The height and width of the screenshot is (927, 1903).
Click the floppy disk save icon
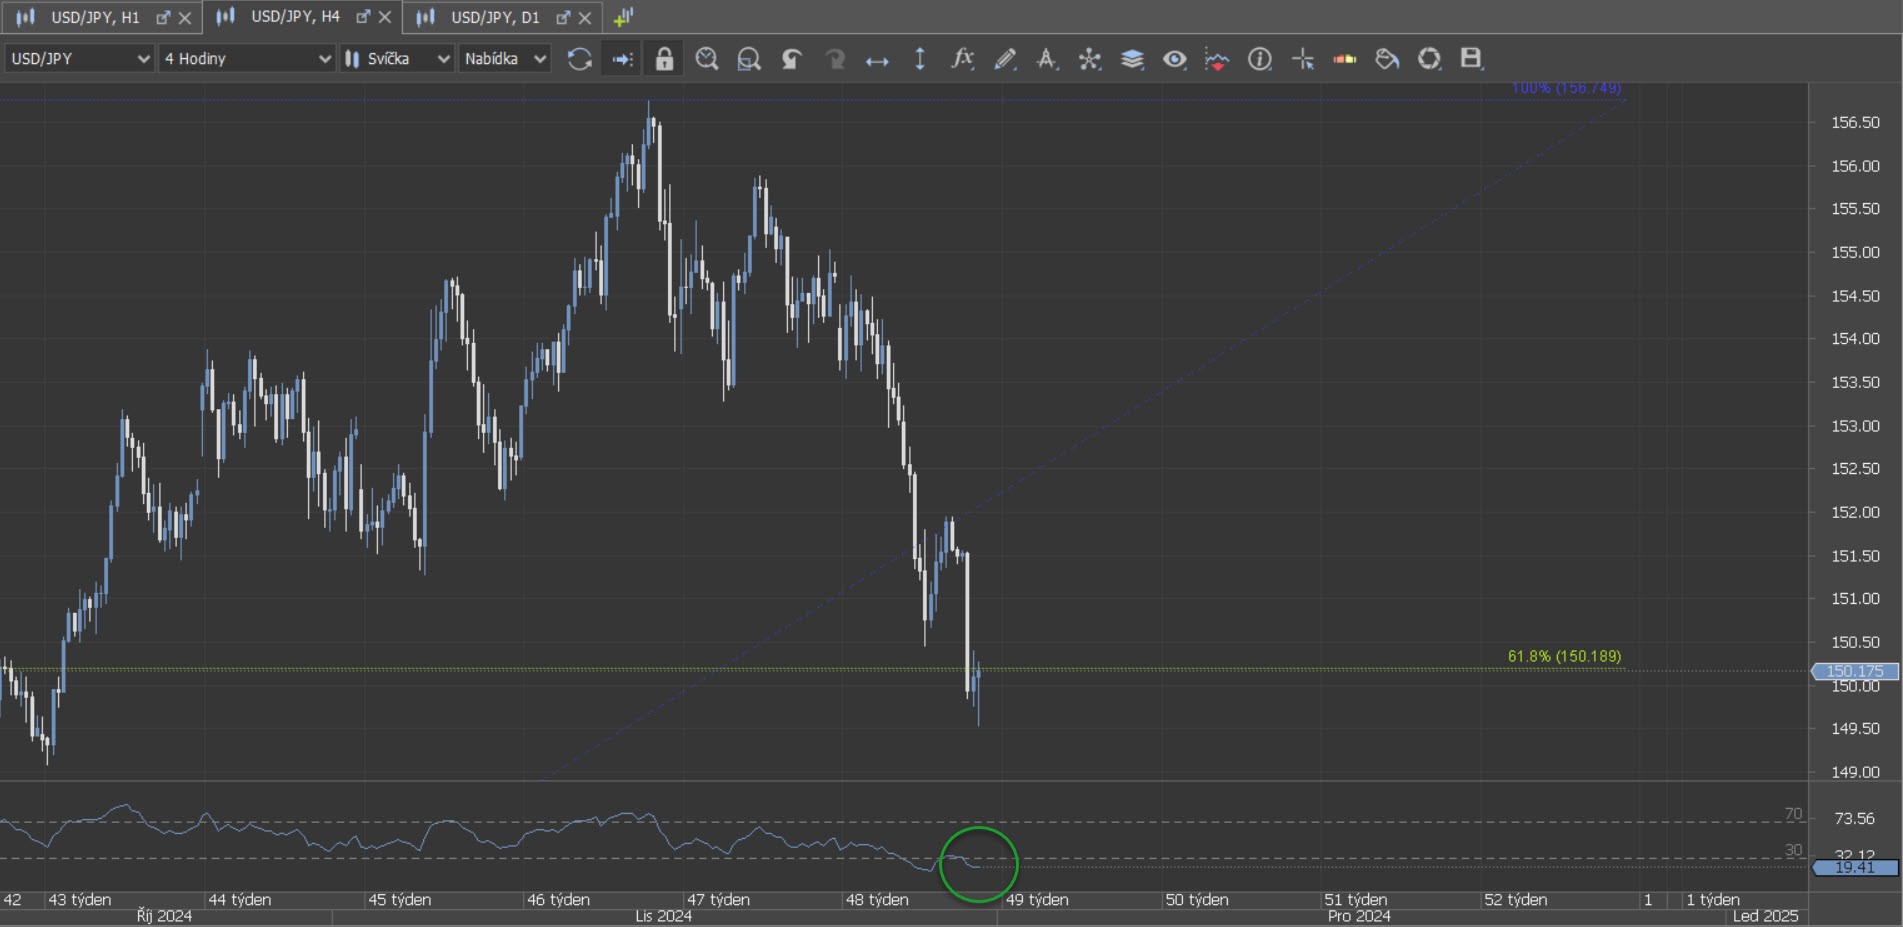[x=1471, y=59]
